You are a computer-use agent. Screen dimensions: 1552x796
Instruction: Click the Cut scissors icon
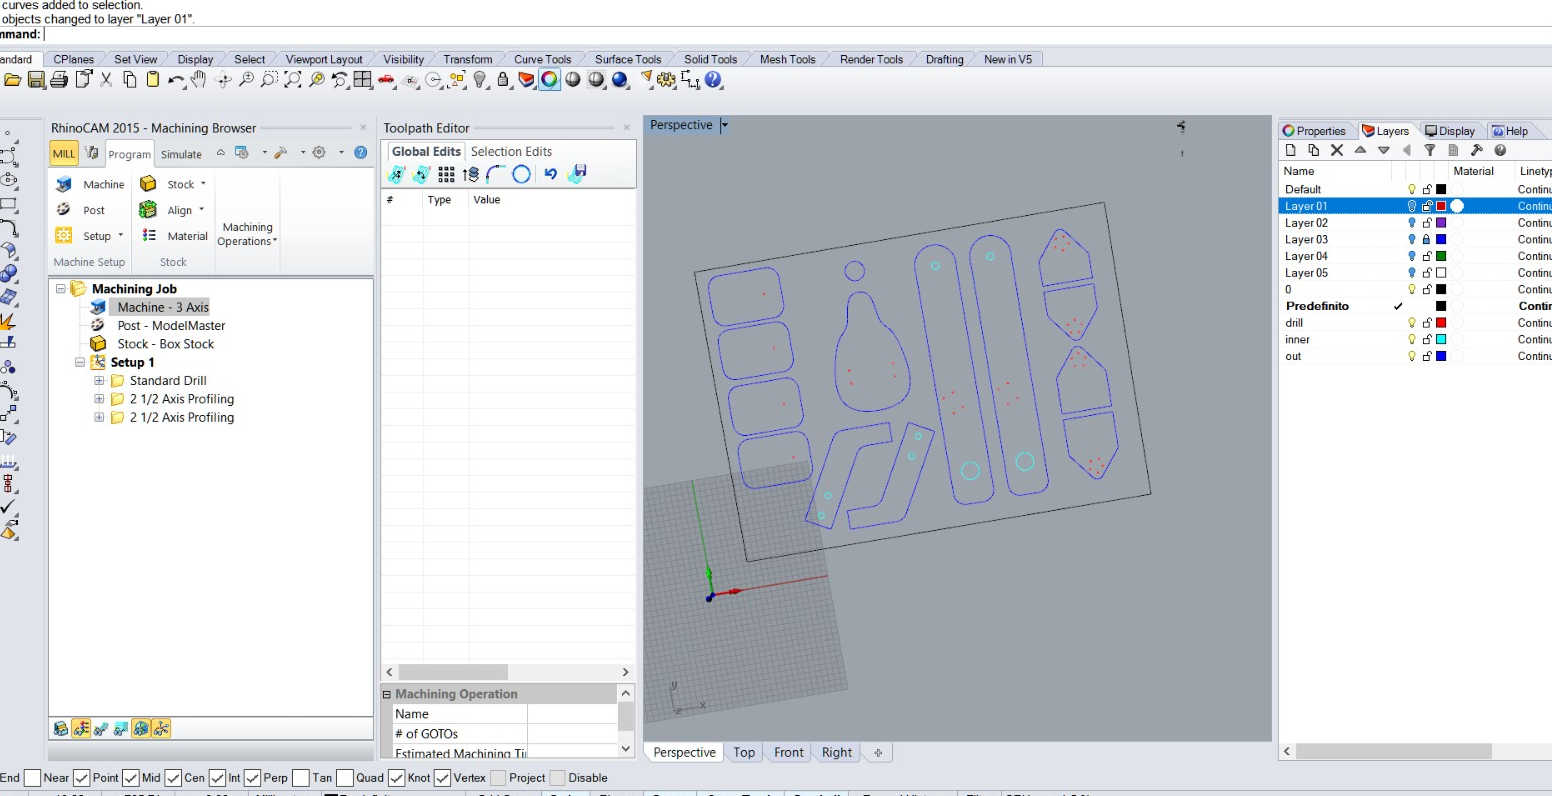[x=106, y=80]
